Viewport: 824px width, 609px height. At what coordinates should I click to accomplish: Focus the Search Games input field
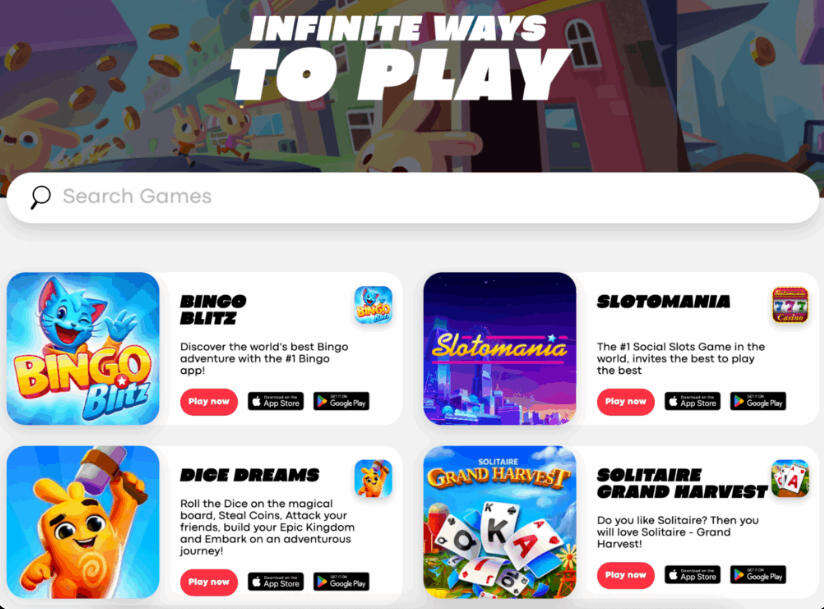pos(413,198)
